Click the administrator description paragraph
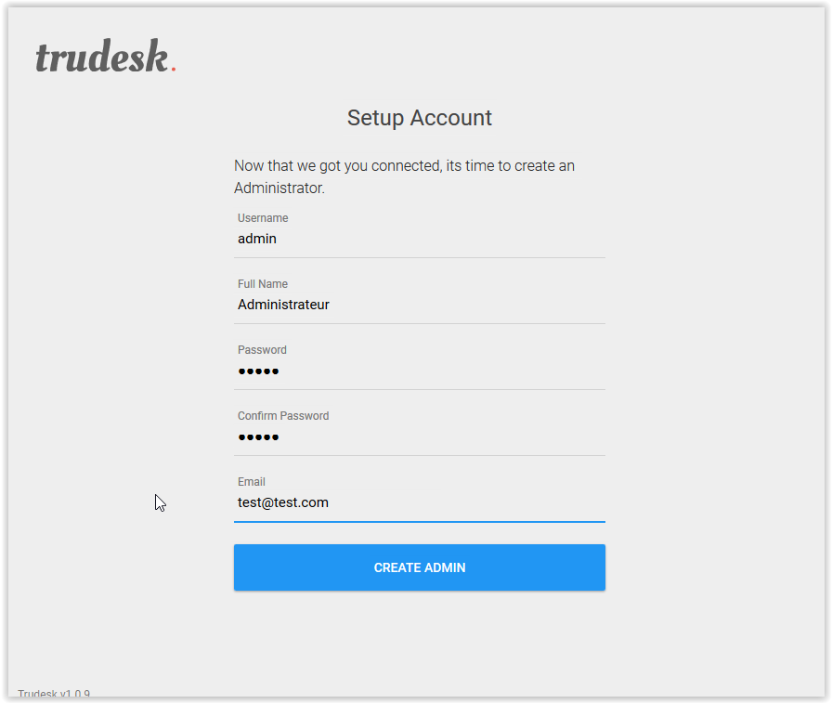Image resolution: width=832 pixels, height=703 pixels. pyautogui.click(x=404, y=177)
